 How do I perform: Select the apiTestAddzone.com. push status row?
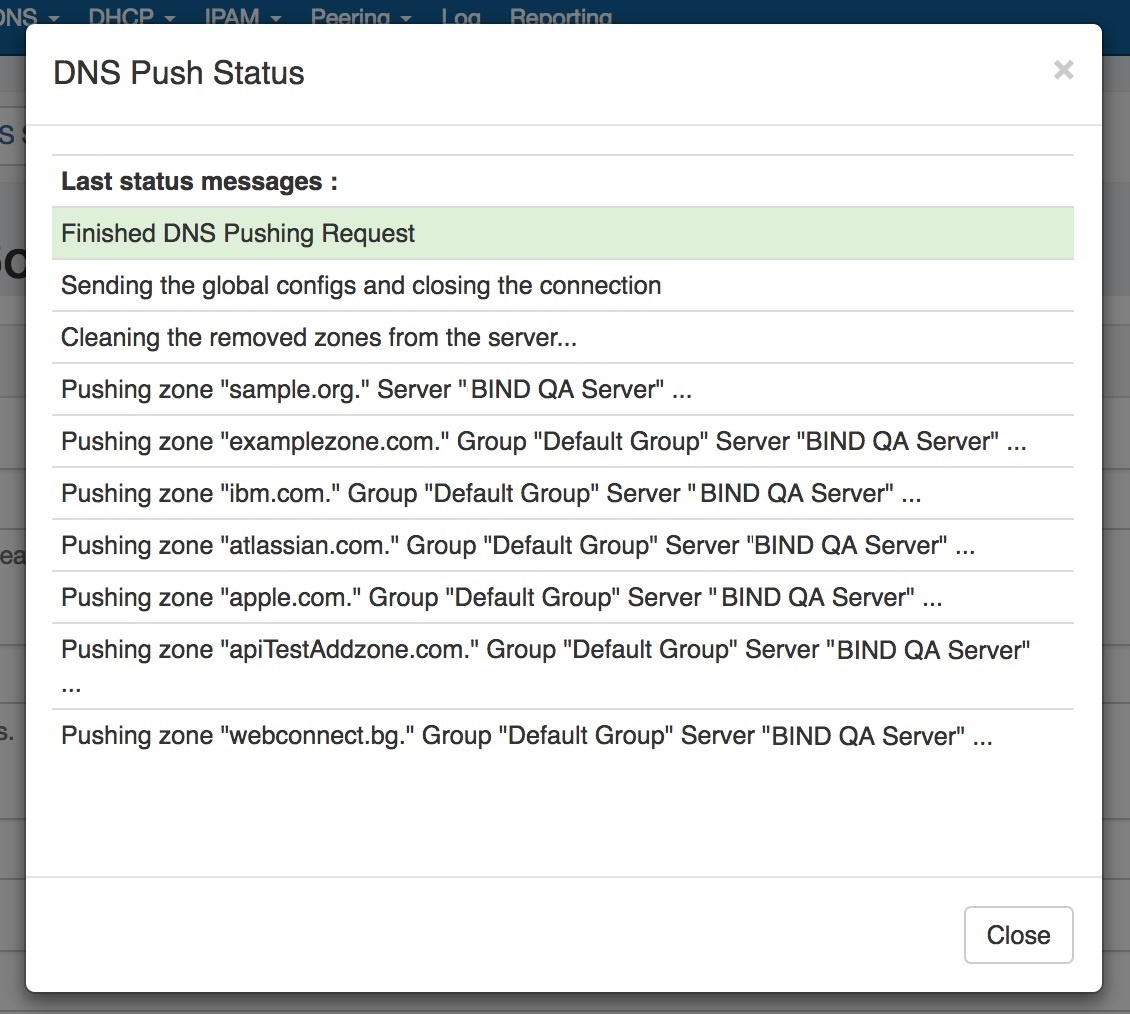[545, 649]
